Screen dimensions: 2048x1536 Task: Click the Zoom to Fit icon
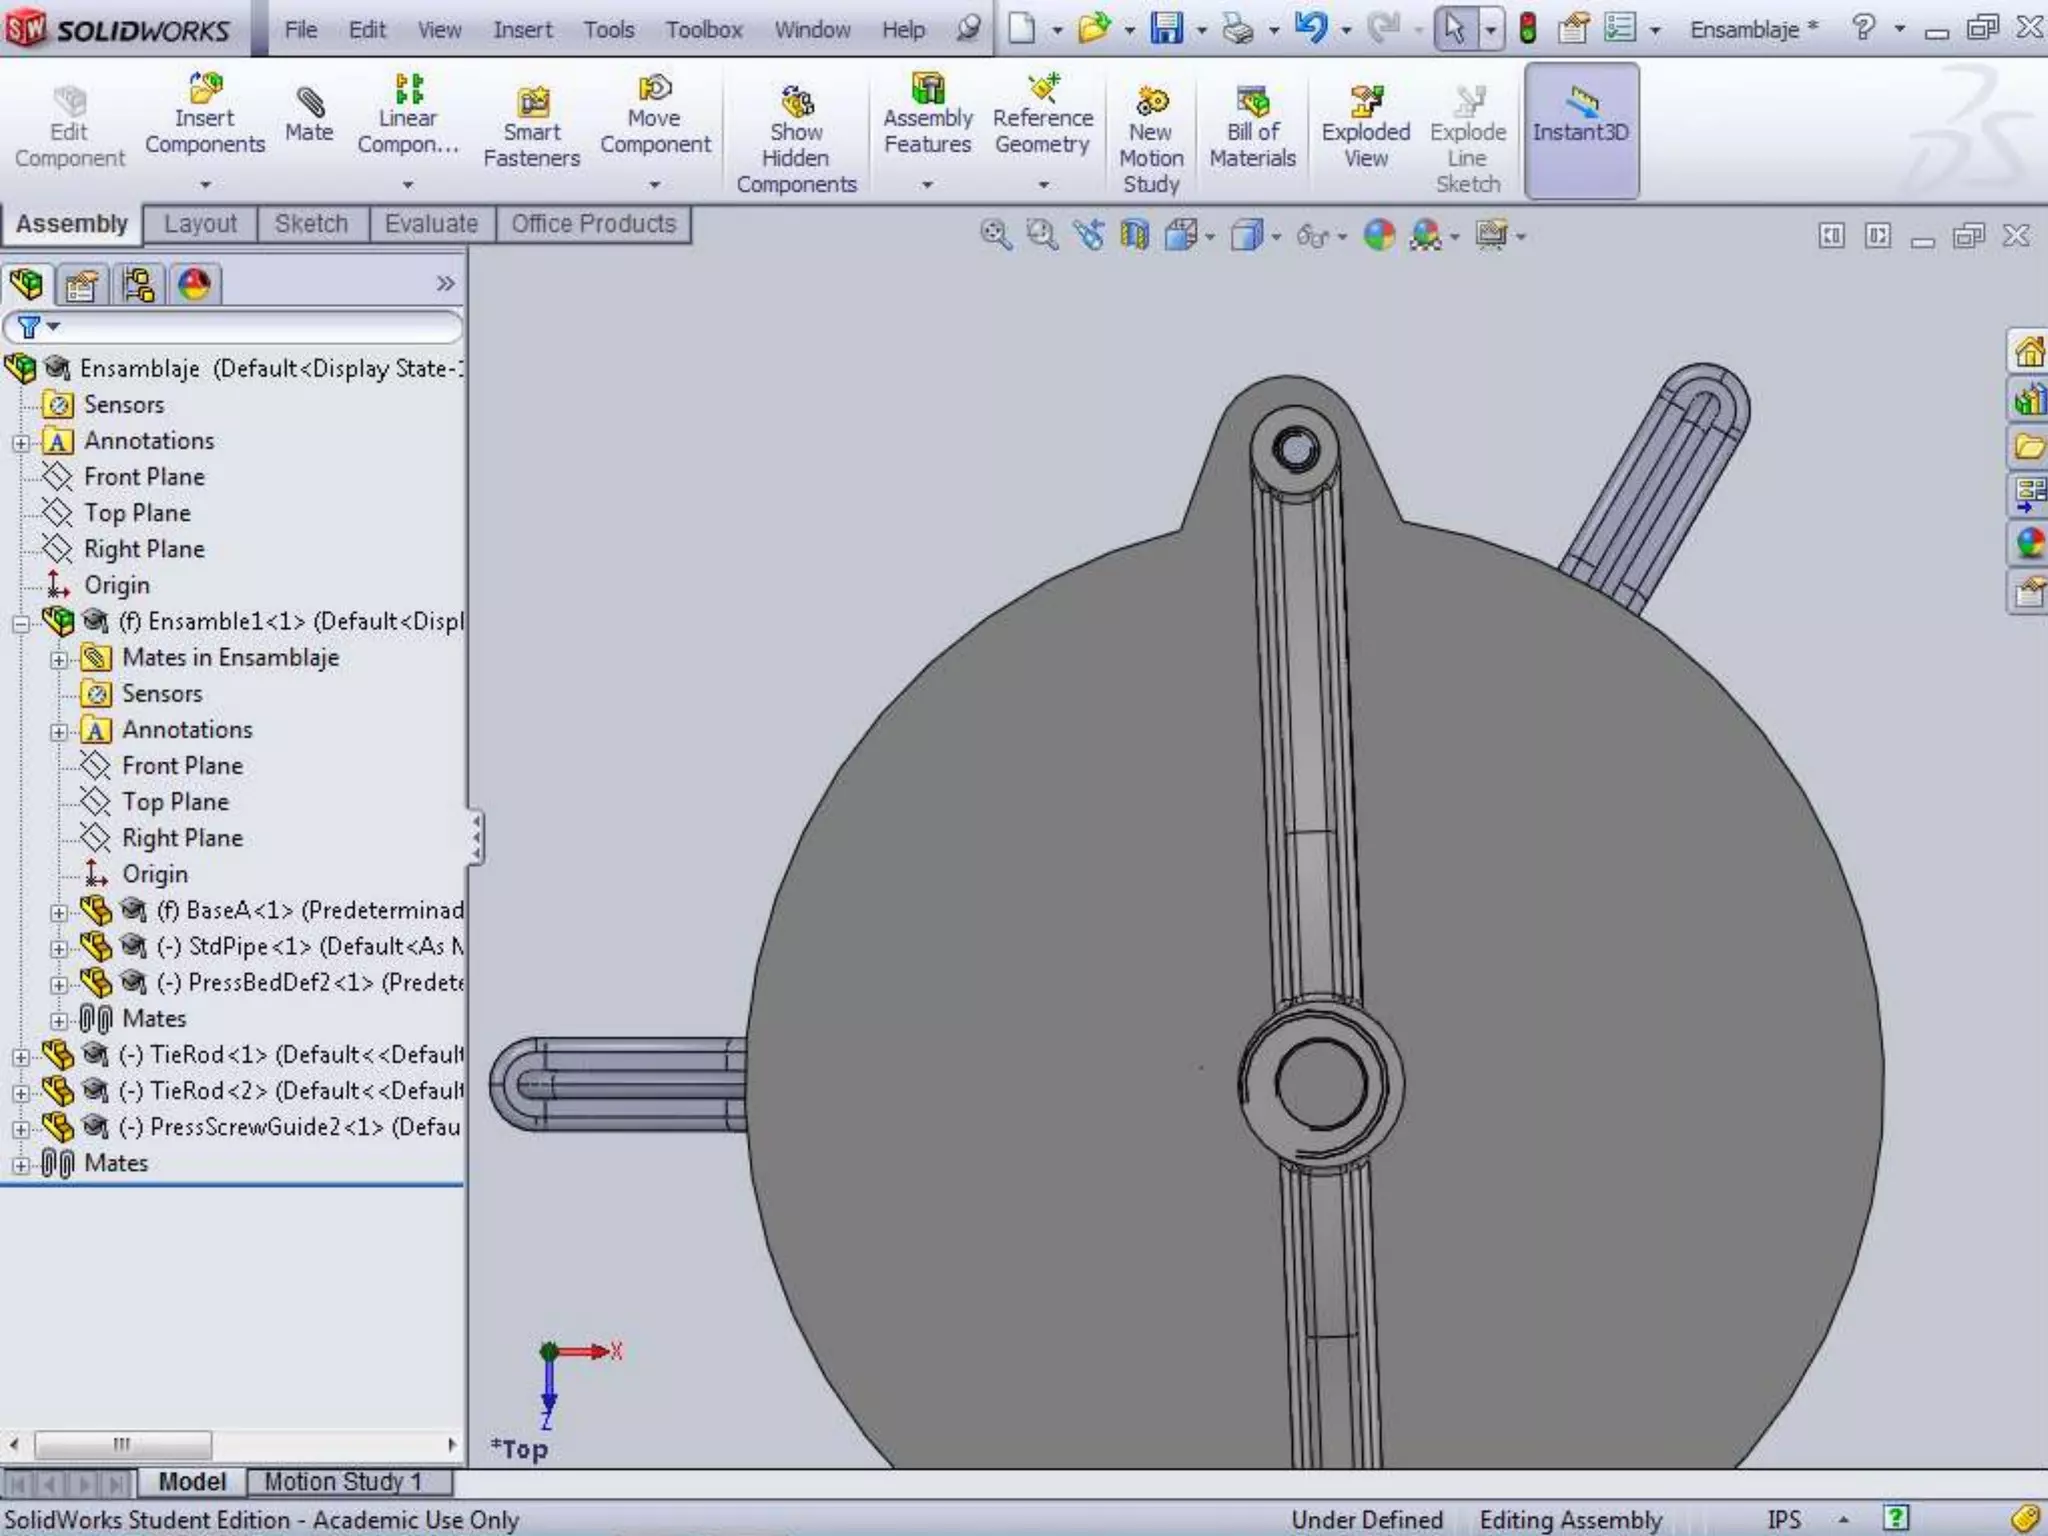pyautogui.click(x=995, y=236)
